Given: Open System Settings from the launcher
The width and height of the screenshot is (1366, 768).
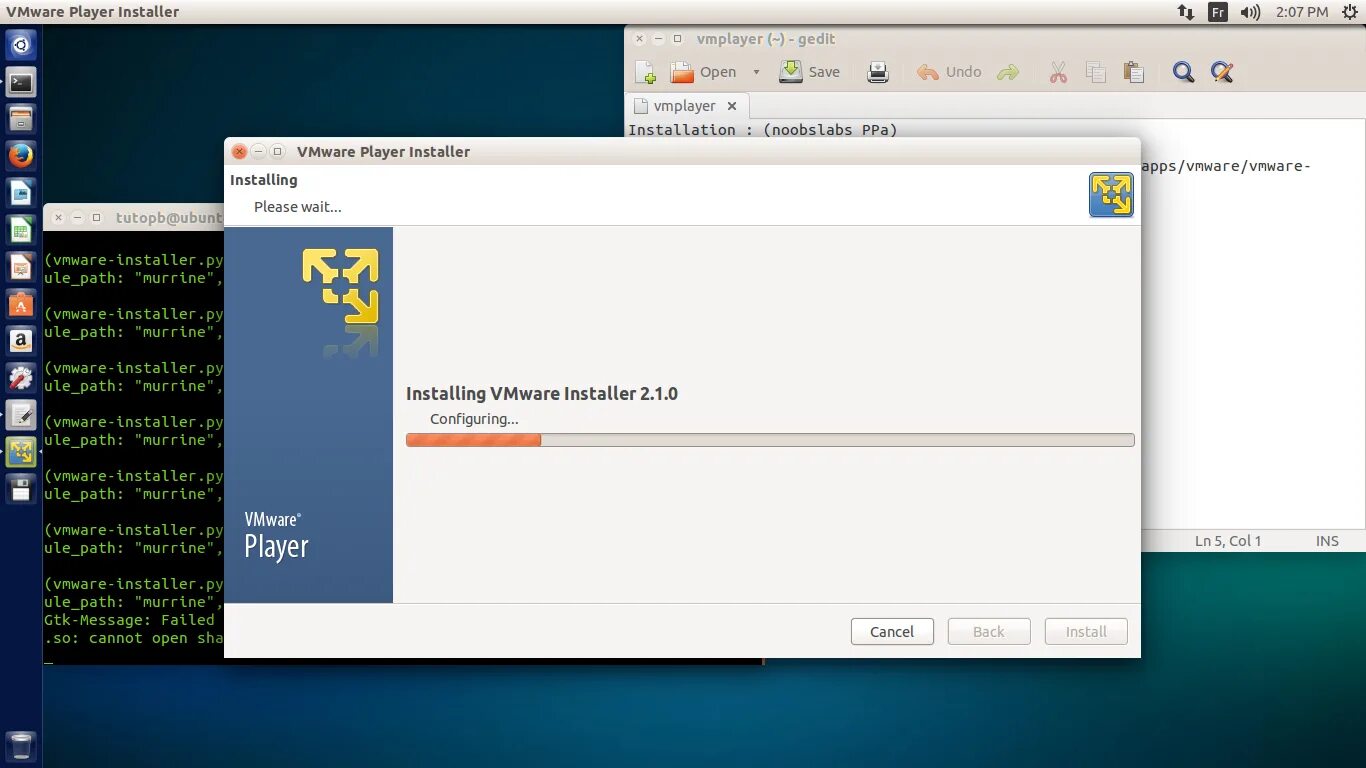Looking at the screenshot, I should 21,378.
